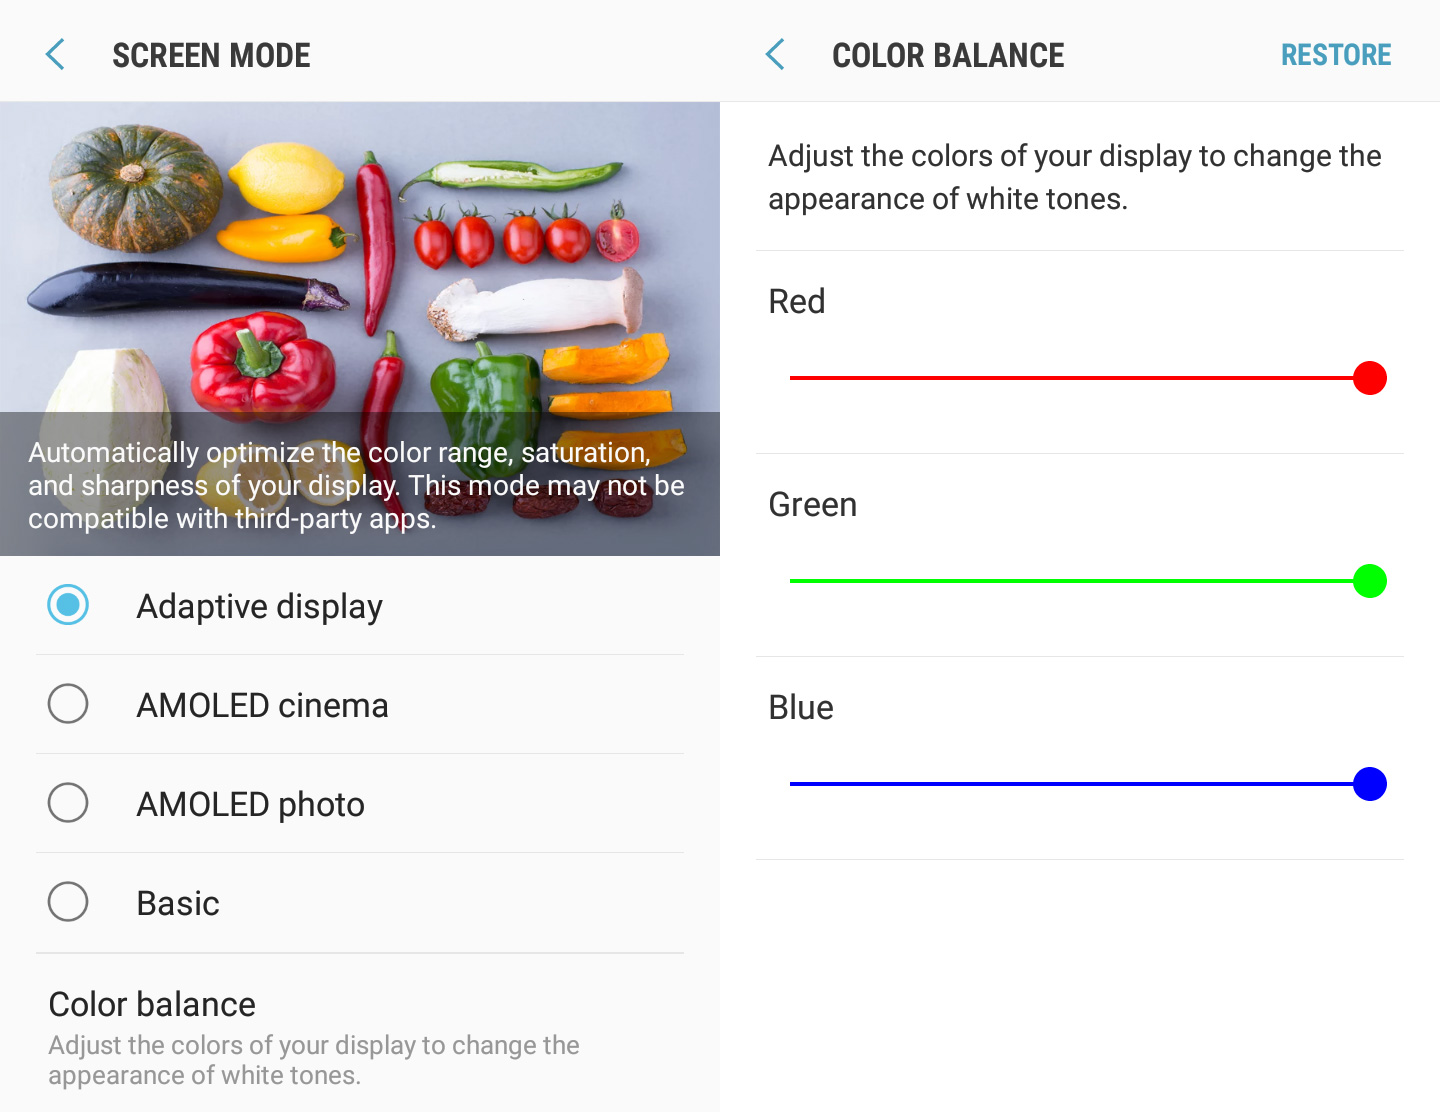
Task: Select the AMOLED cinema screen mode
Action: pyautogui.click(x=67, y=704)
